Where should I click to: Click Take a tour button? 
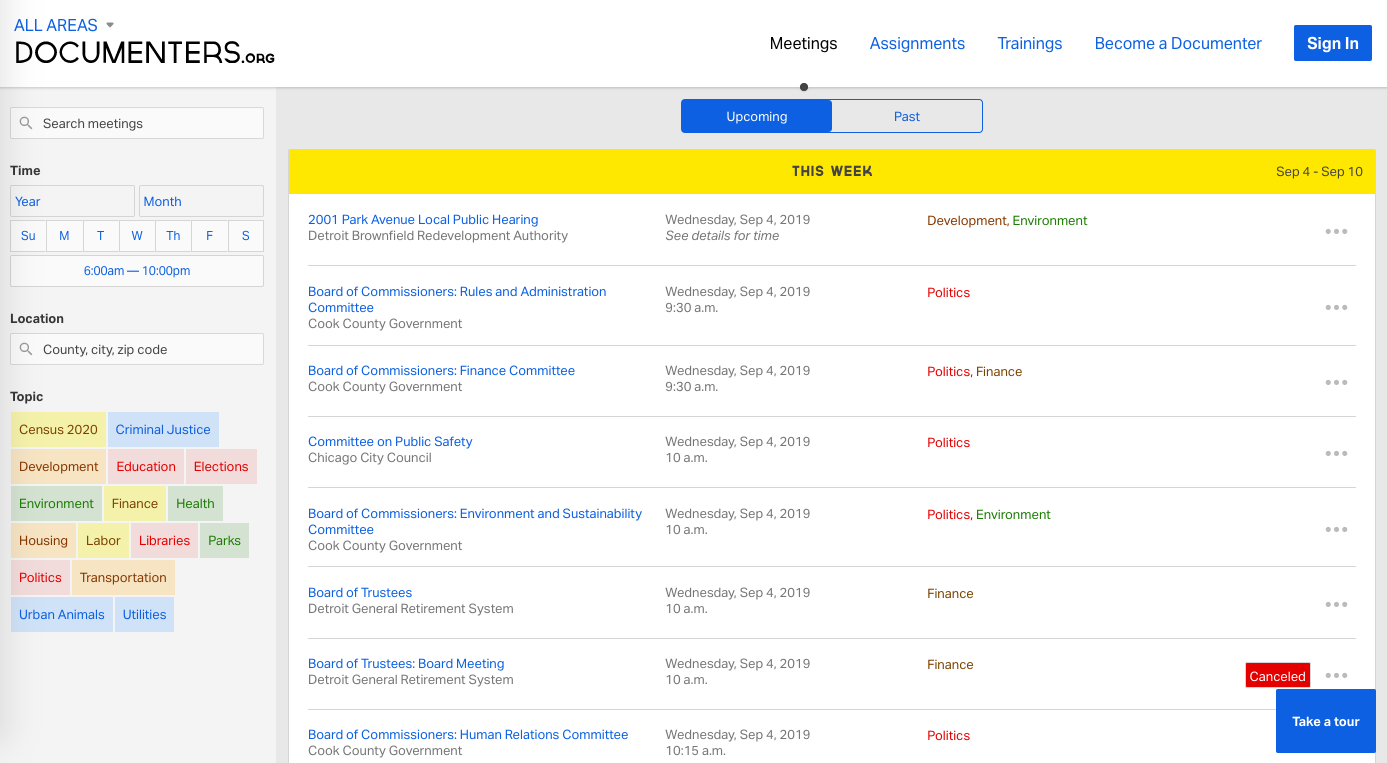(x=1325, y=721)
